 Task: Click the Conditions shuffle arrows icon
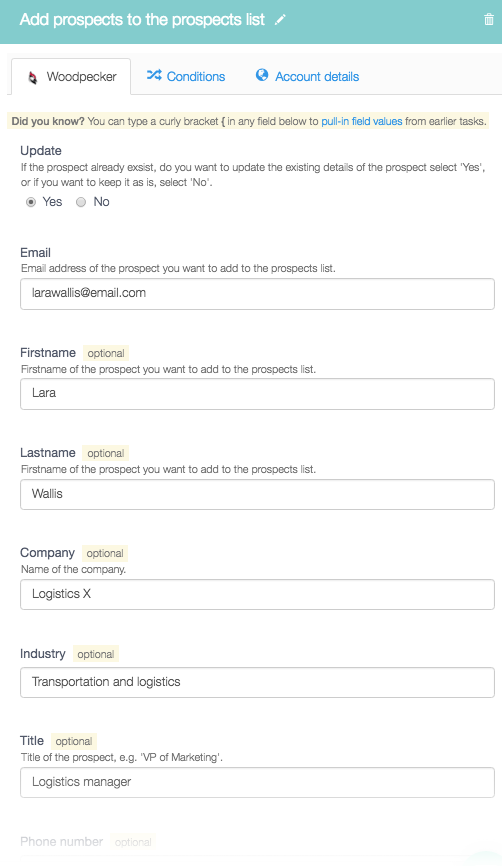click(154, 75)
